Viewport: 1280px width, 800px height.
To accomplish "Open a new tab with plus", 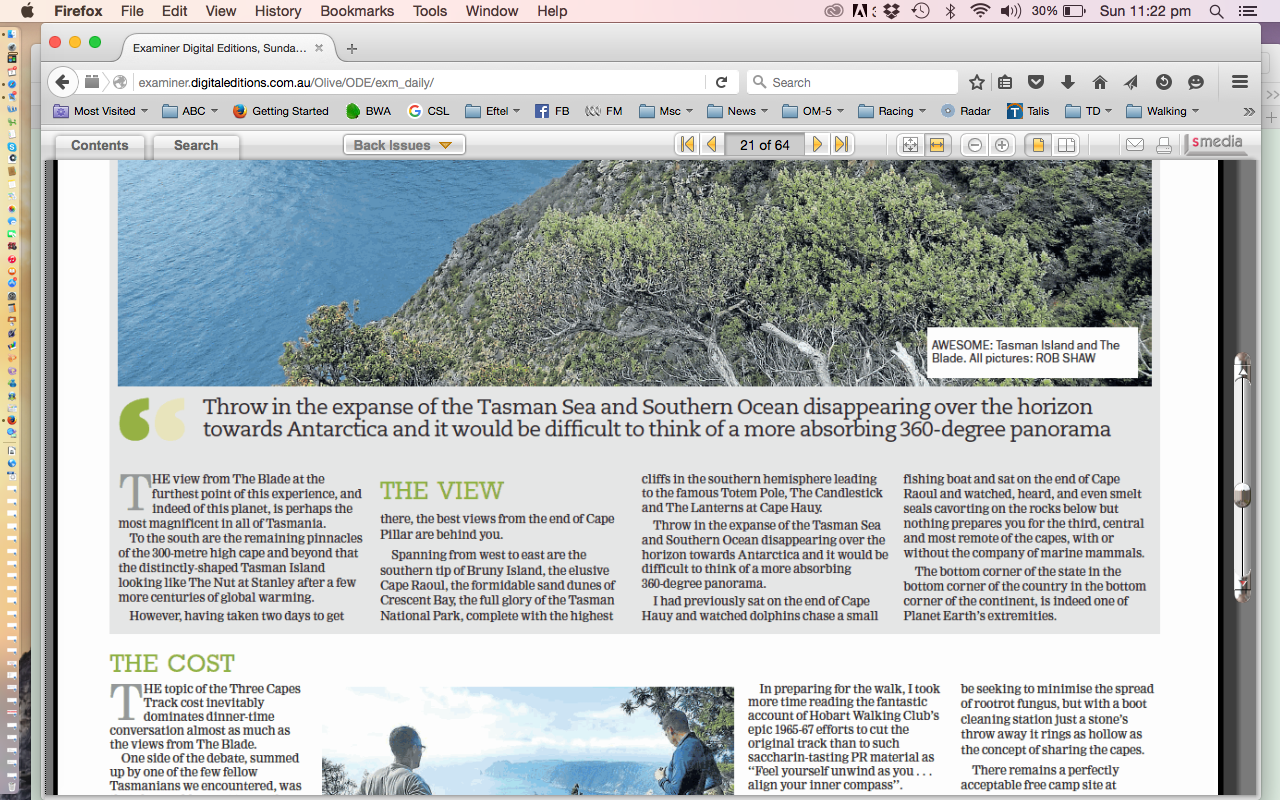I will 352,48.
